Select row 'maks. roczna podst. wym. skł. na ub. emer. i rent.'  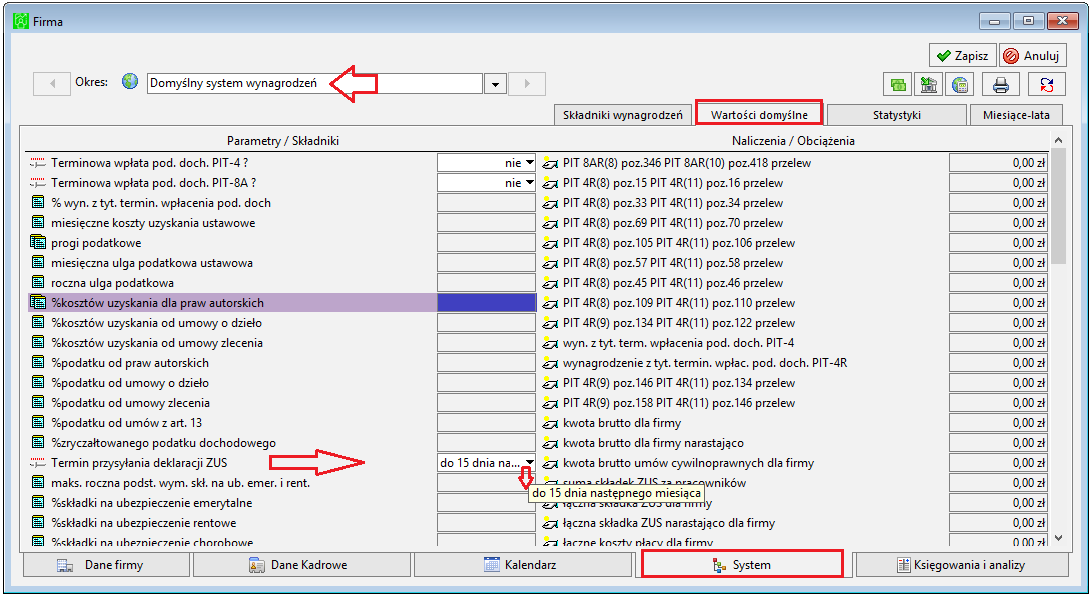click(233, 483)
